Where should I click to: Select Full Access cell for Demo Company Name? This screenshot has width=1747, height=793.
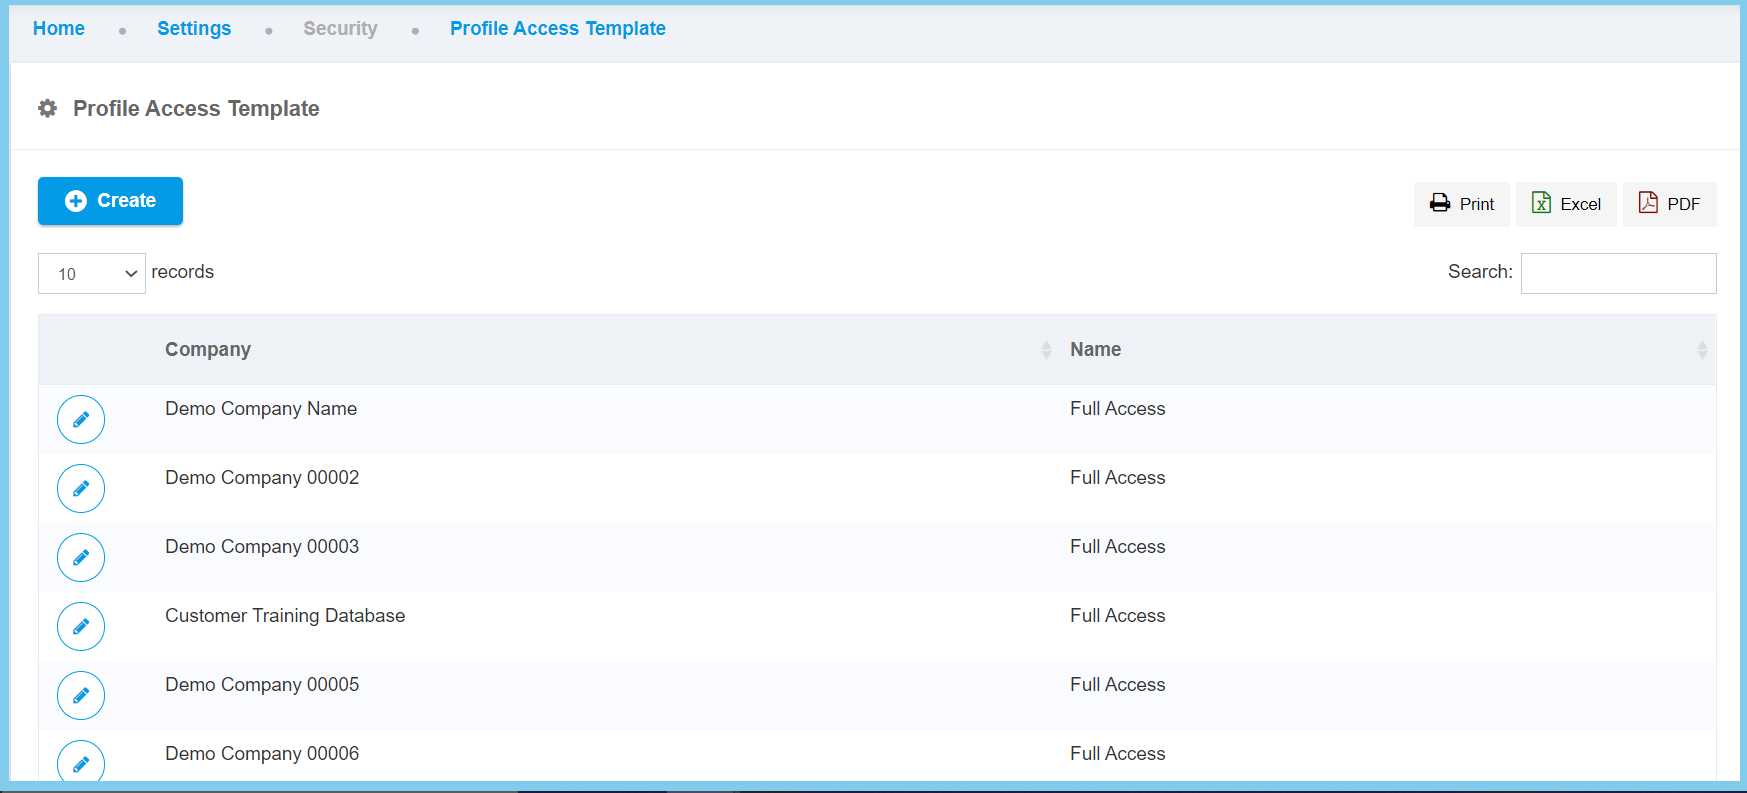coord(1117,409)
